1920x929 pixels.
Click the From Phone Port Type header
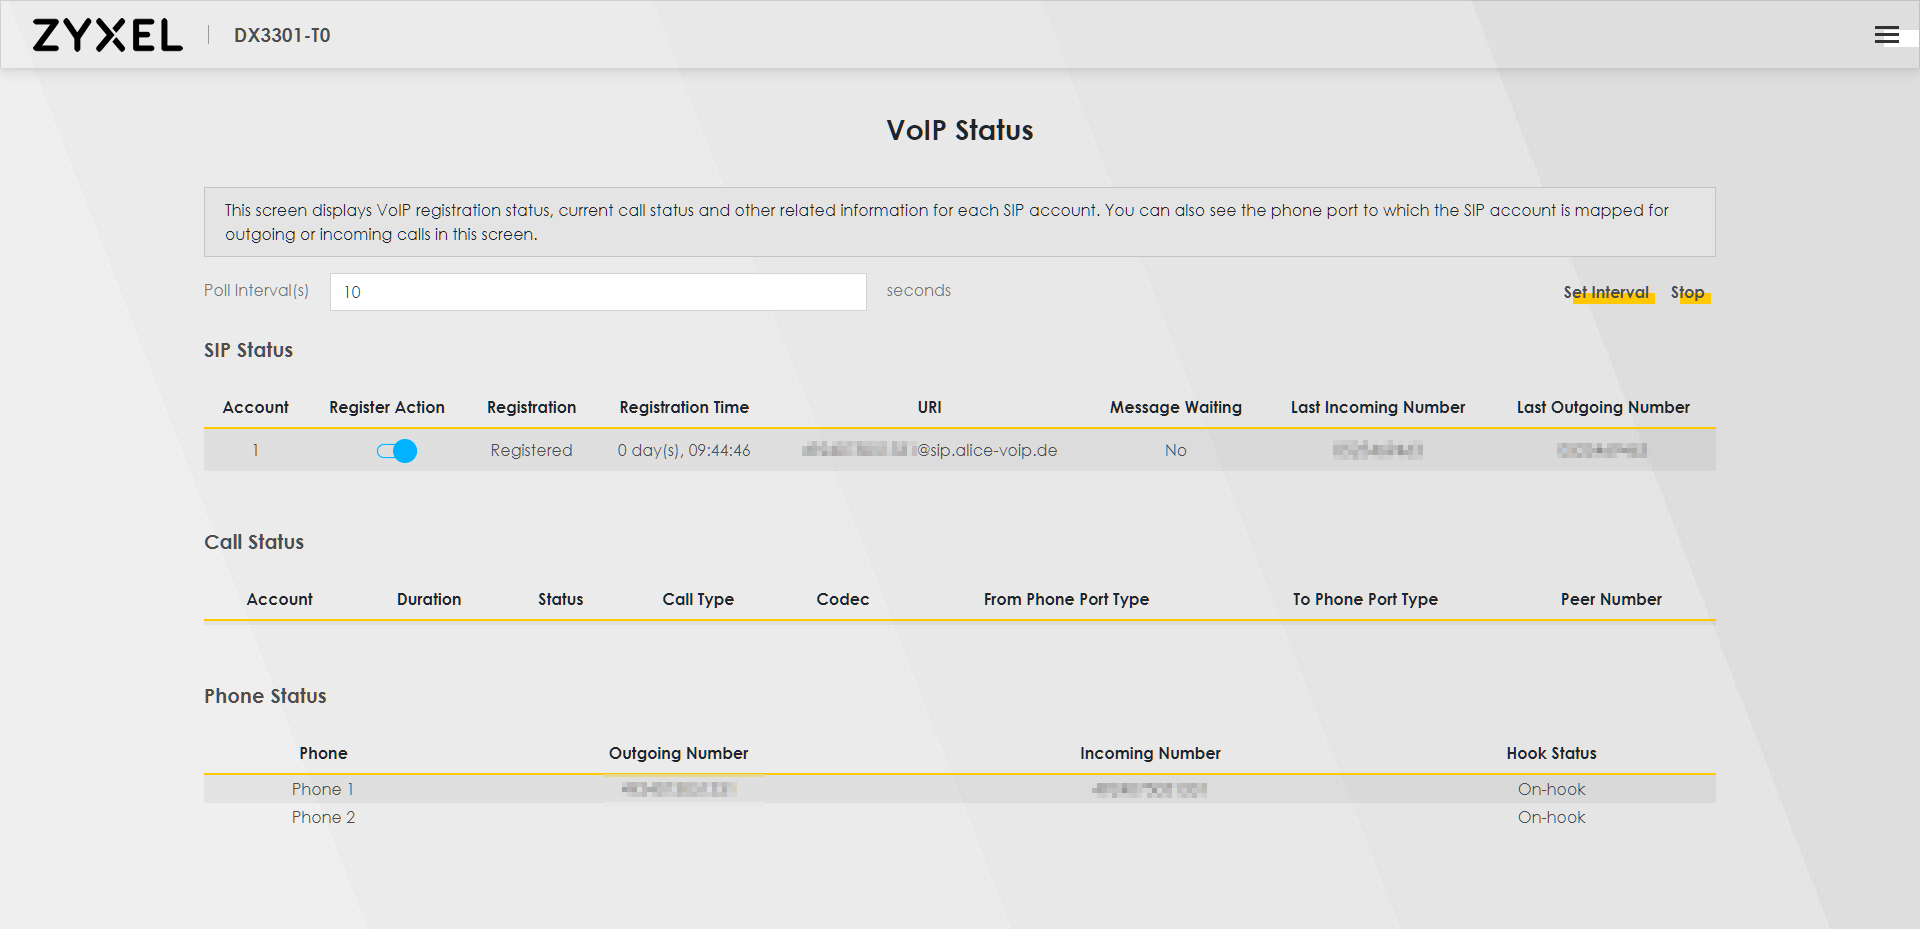[x=1066, y=599]
